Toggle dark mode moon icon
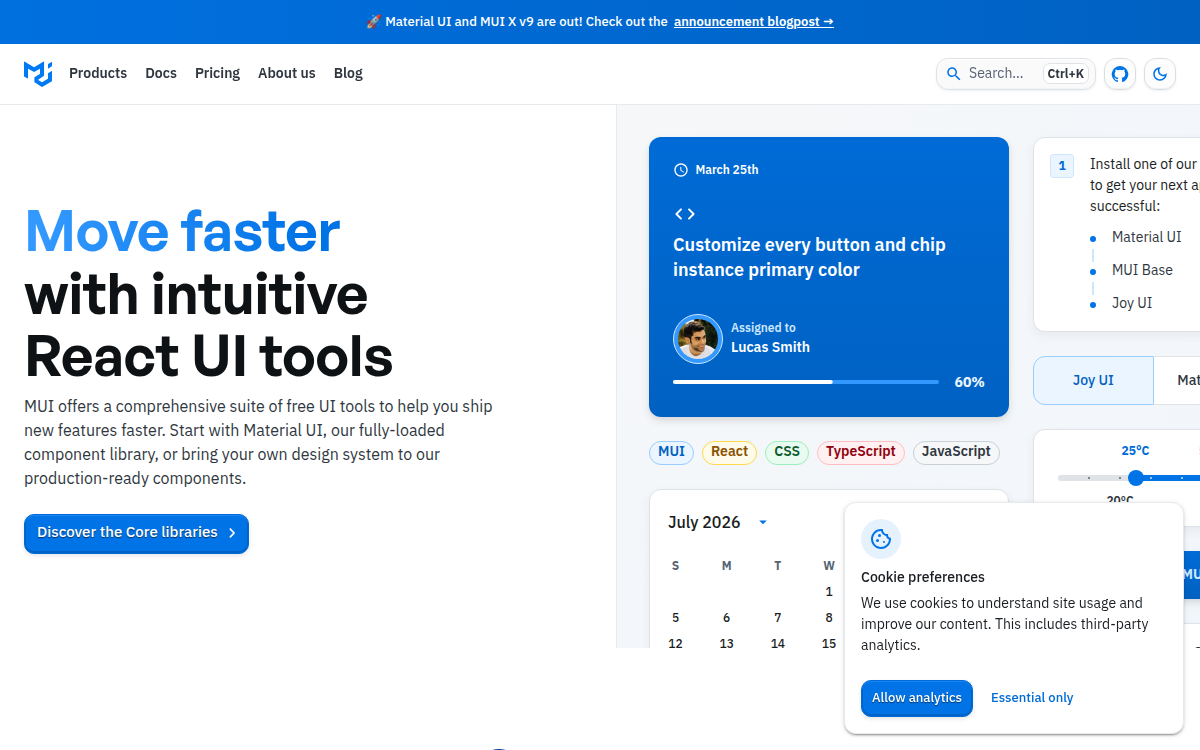Screen dimensions: 1200x750 1160,74
